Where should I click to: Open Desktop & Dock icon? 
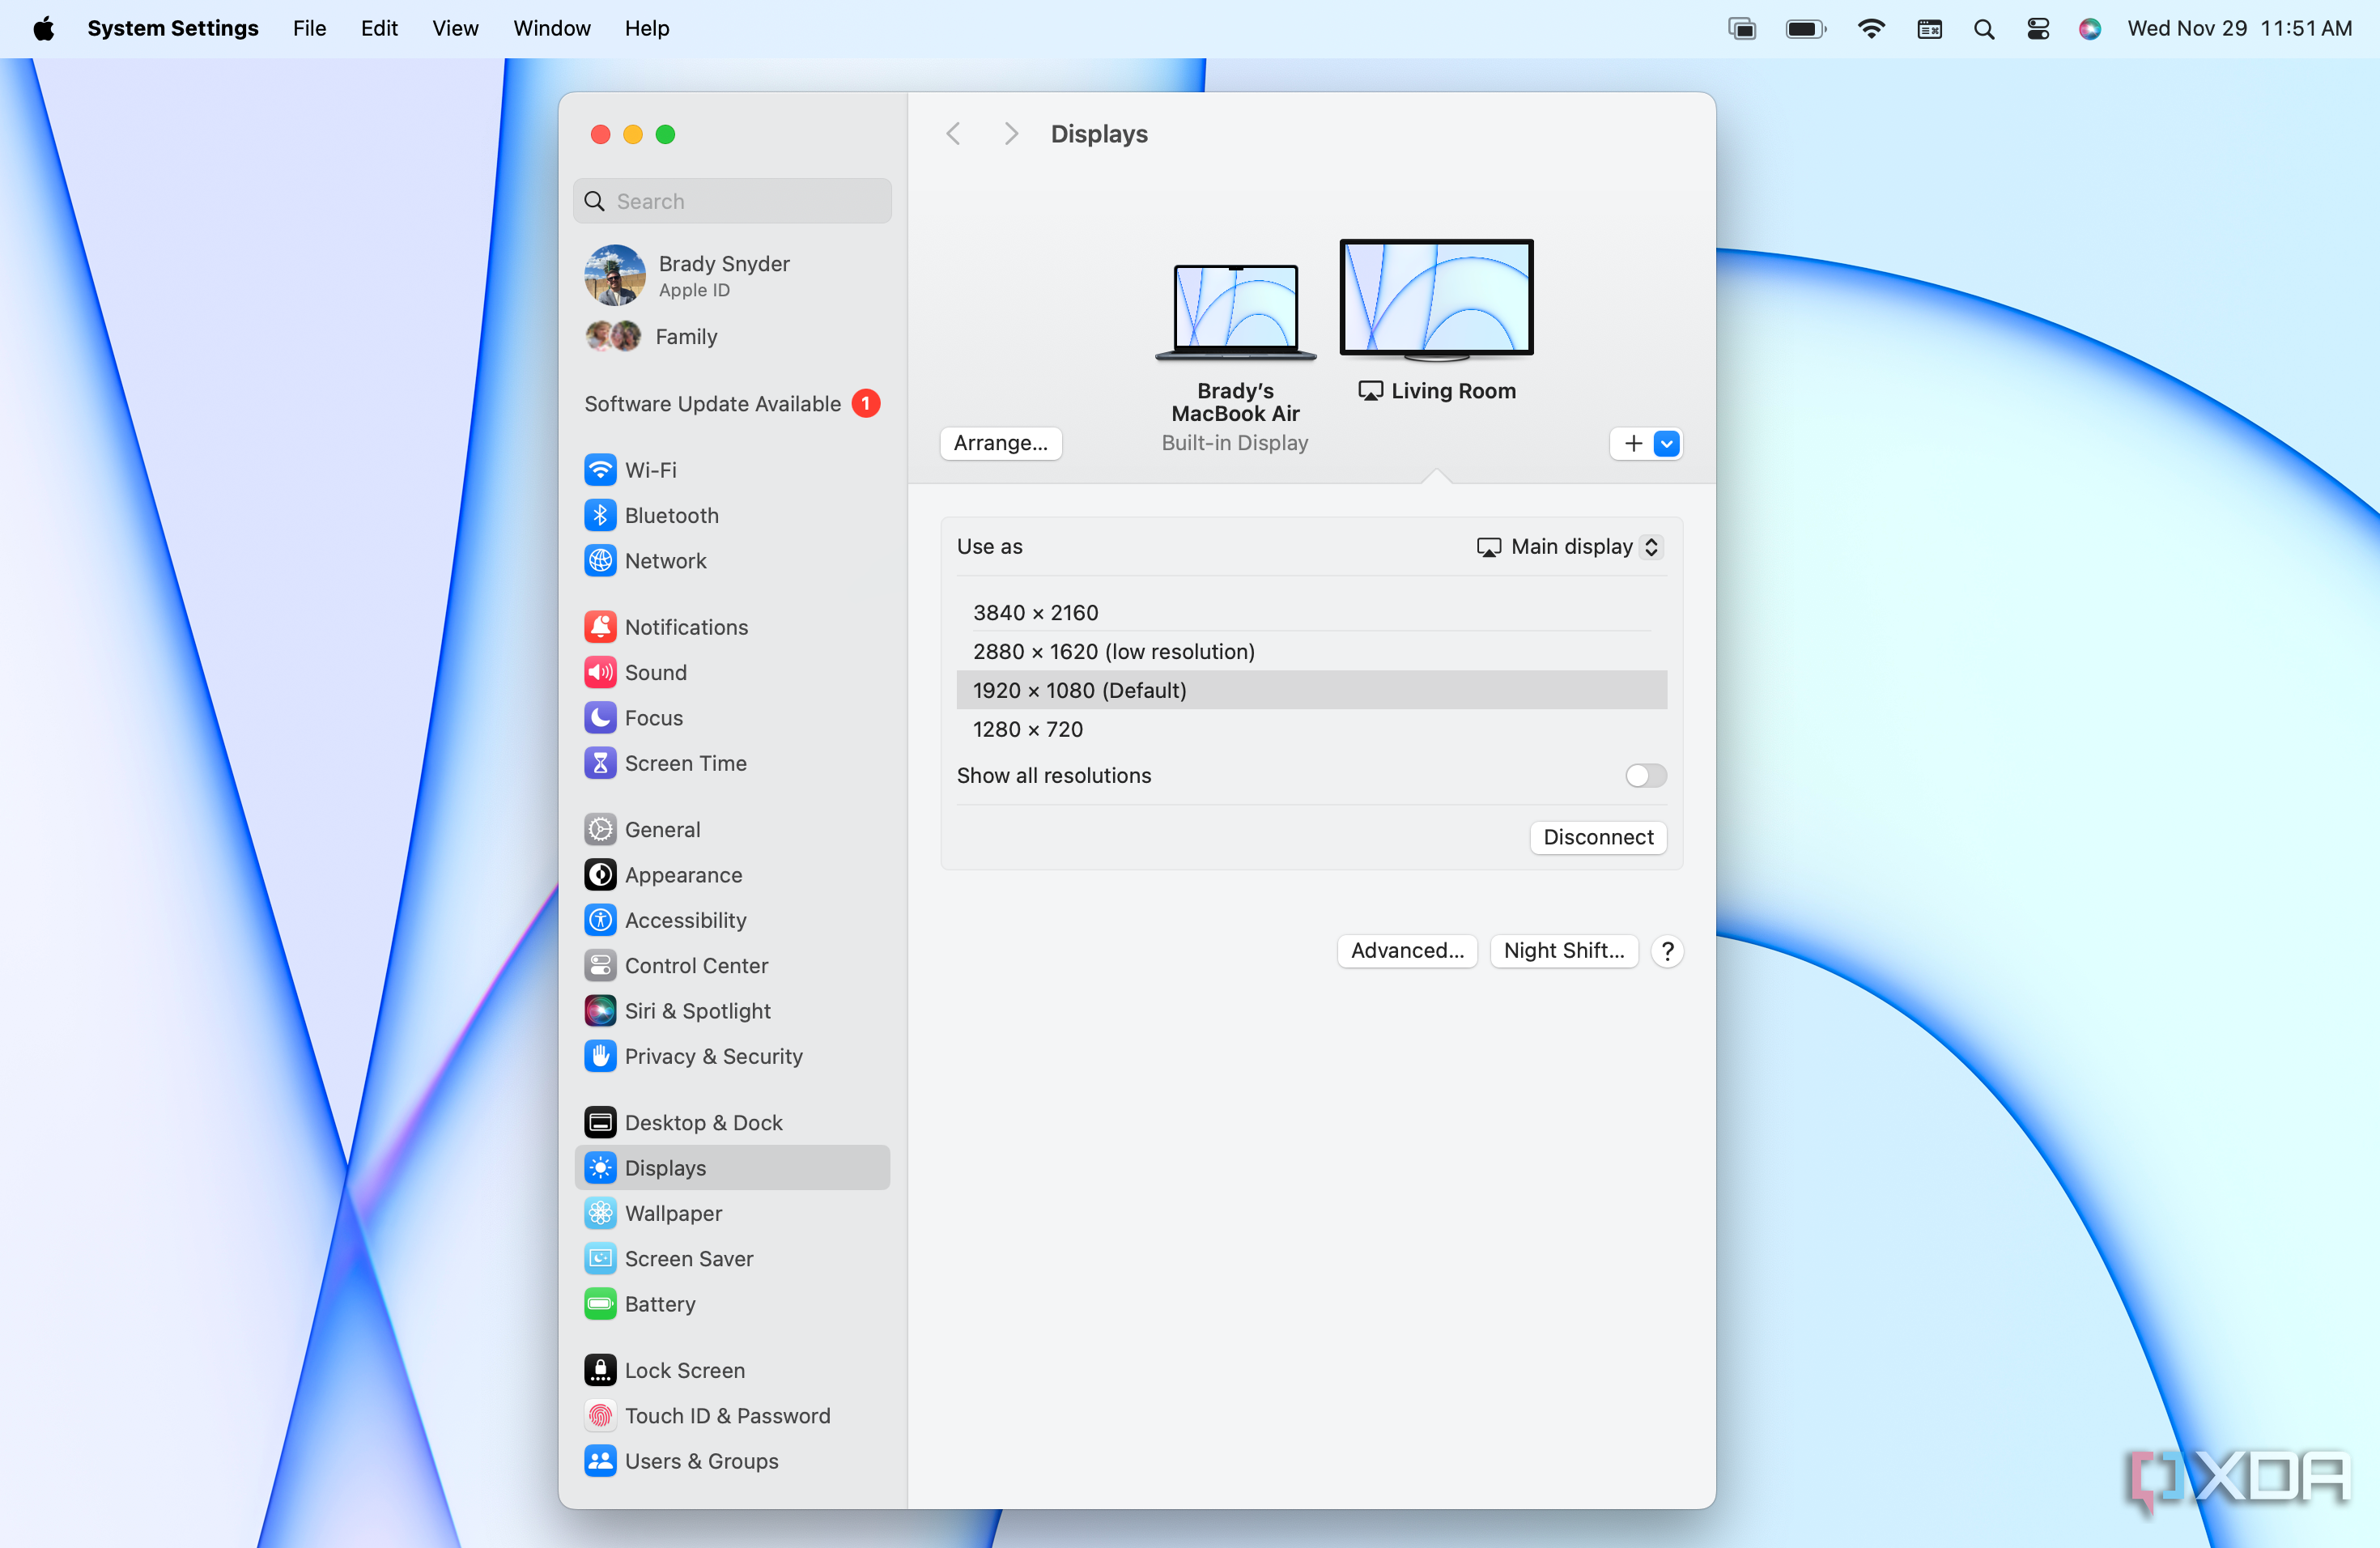600,1122
